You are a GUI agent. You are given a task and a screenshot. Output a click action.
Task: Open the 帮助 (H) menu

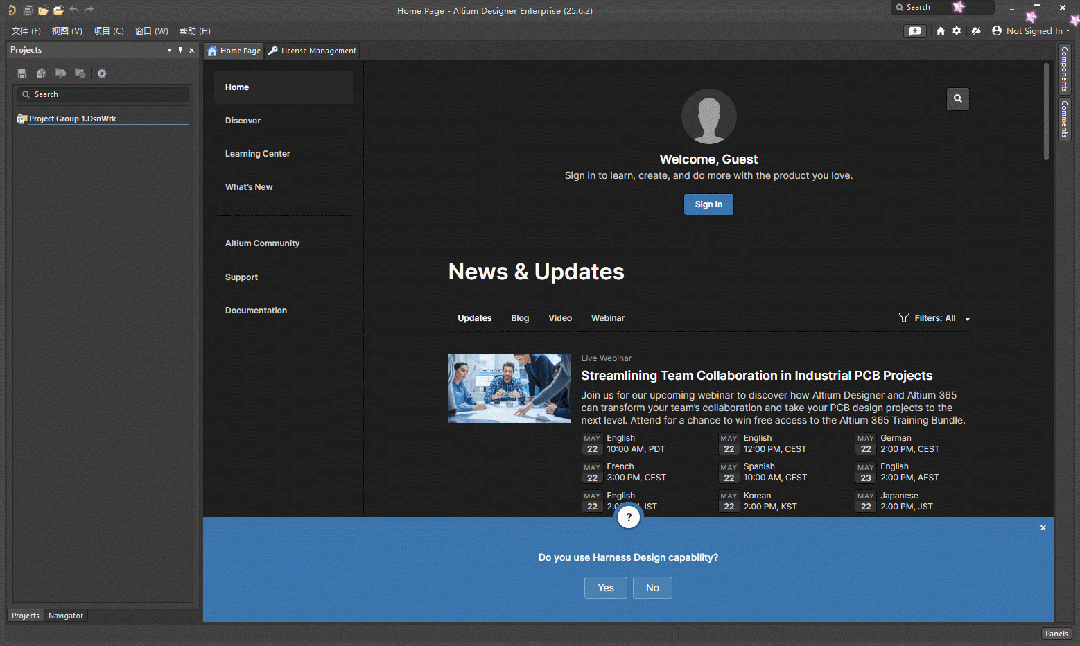(x=195, y=31)
